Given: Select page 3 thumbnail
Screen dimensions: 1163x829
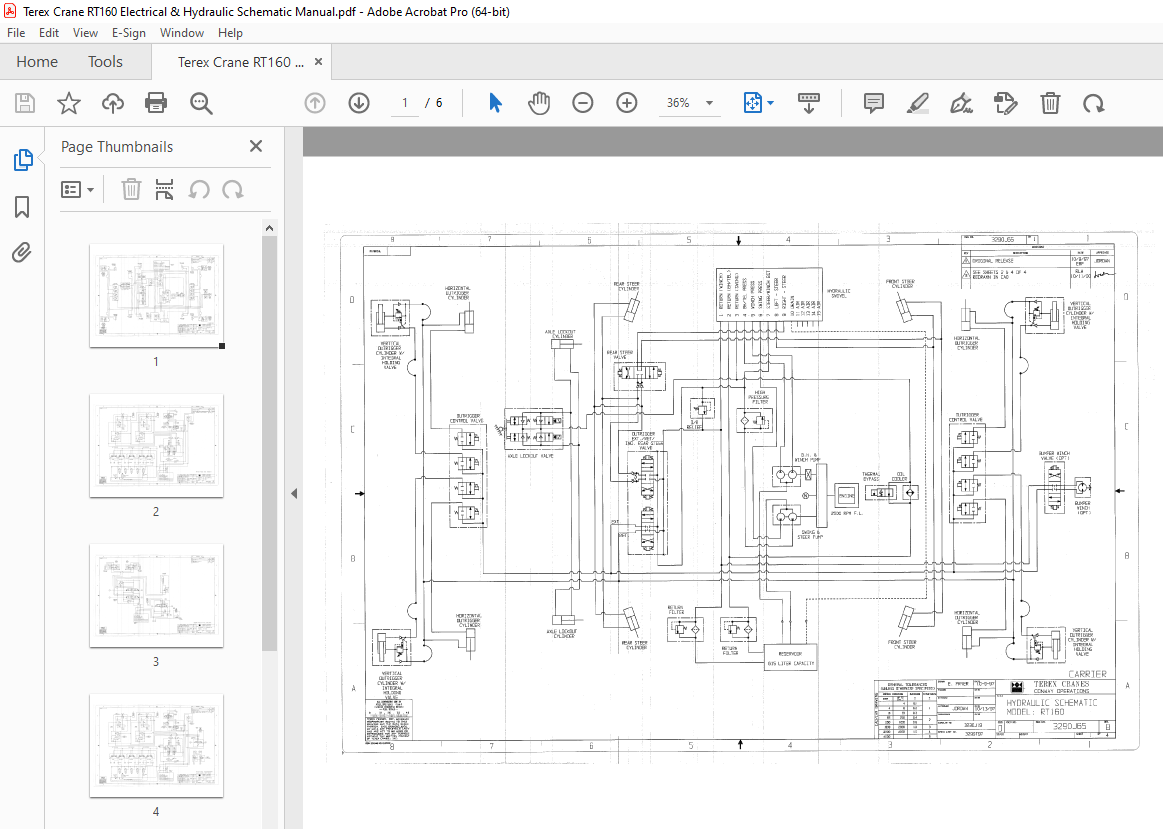Looking at the screenshot, I should [x=157, y=595].
